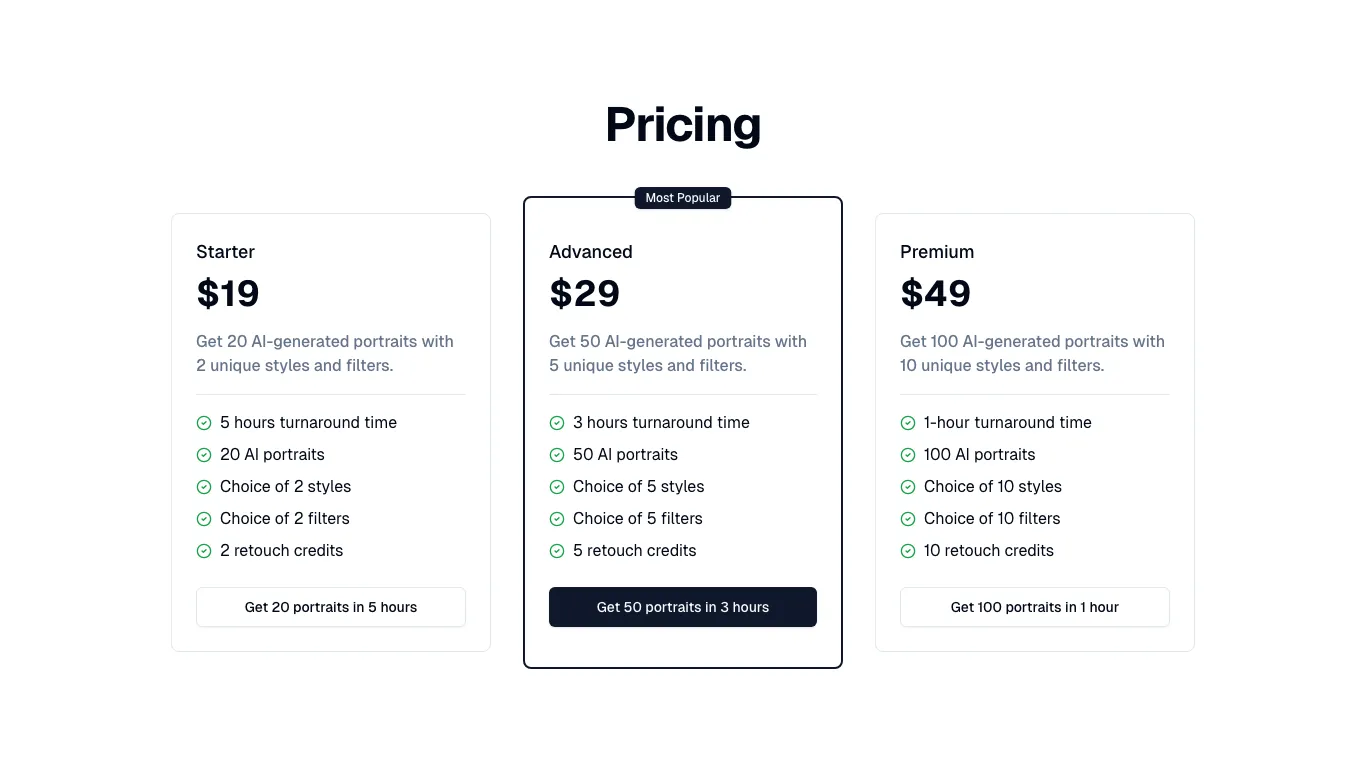
Task: Click the check icon beside '2 retouch credits'
Action: (x=204, y=550)
